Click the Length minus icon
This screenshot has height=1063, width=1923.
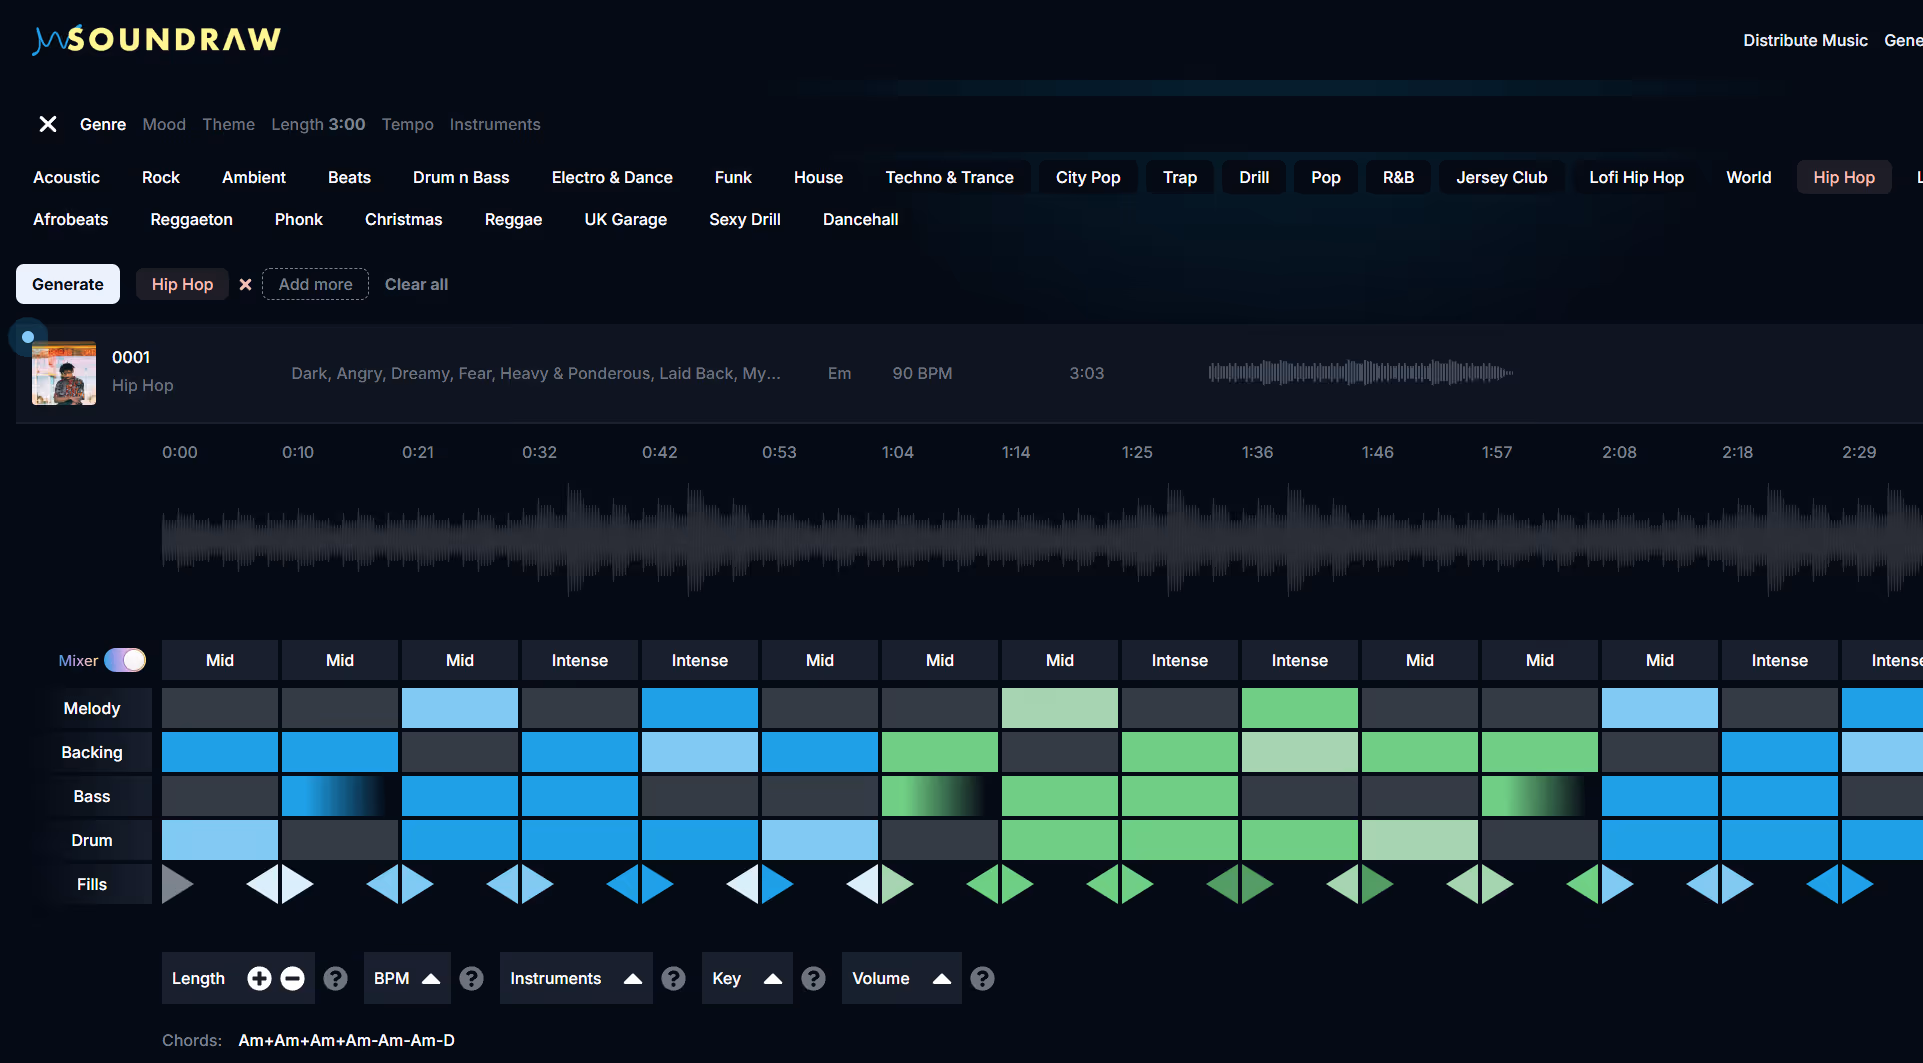coord(292,978)
